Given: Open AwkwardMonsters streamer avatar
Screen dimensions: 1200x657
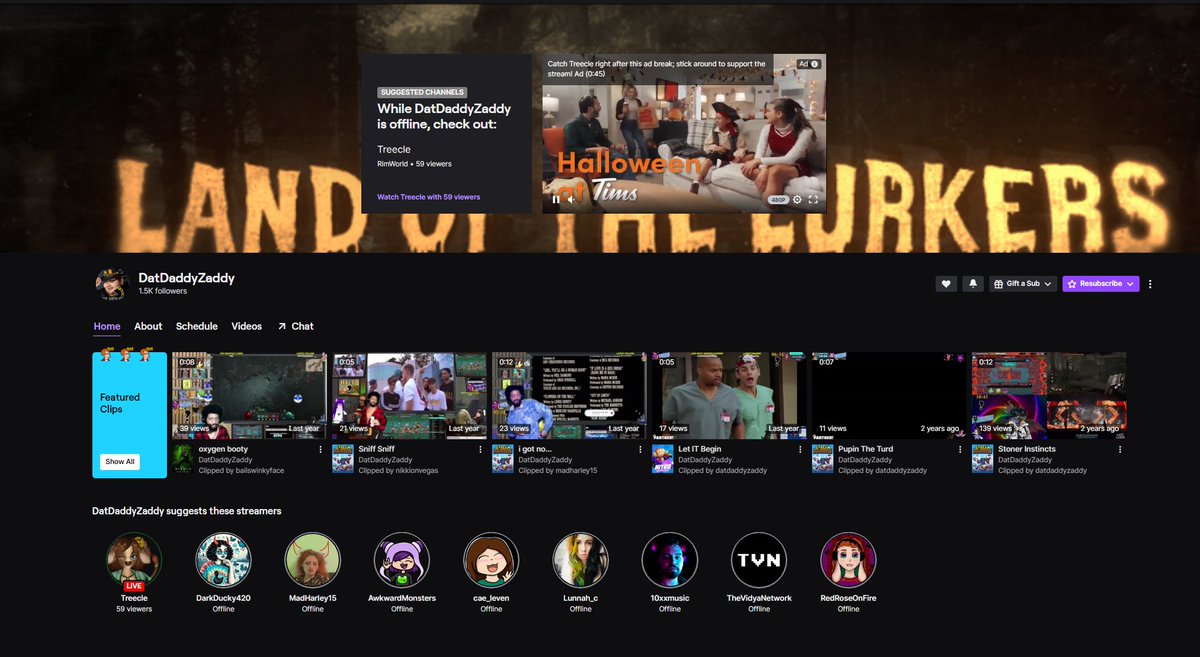Looking at the screenshot, I should [x=402, y=560].
